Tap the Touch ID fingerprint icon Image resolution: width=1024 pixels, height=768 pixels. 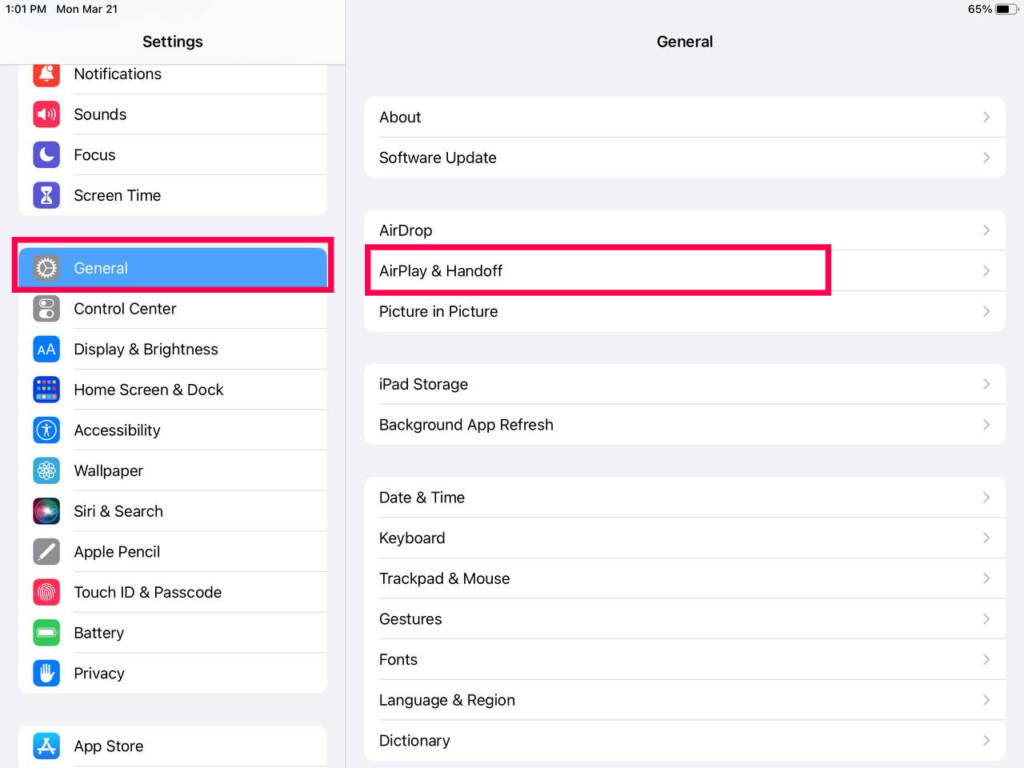click(x=46, y=592)
